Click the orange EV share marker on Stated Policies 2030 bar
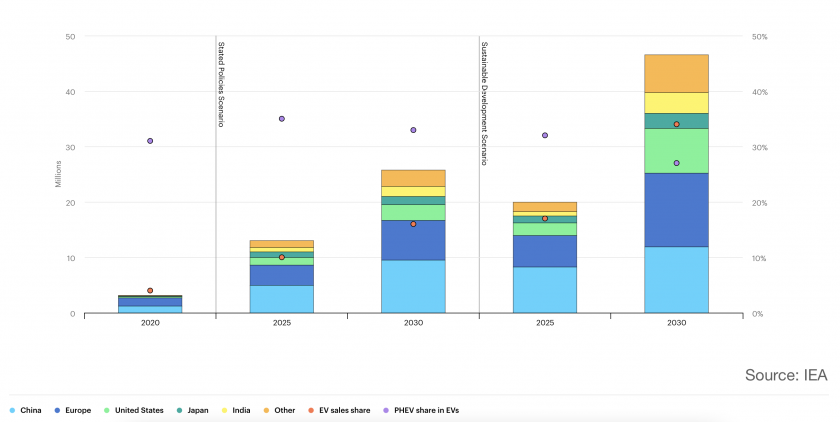Screen dimensions: 840x422 click(x=413, y=224)
